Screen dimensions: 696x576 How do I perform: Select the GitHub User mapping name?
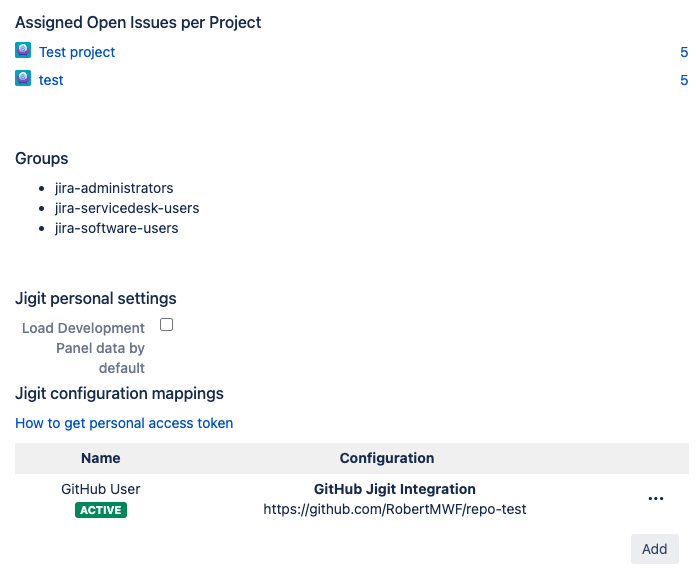click(101, 489)
